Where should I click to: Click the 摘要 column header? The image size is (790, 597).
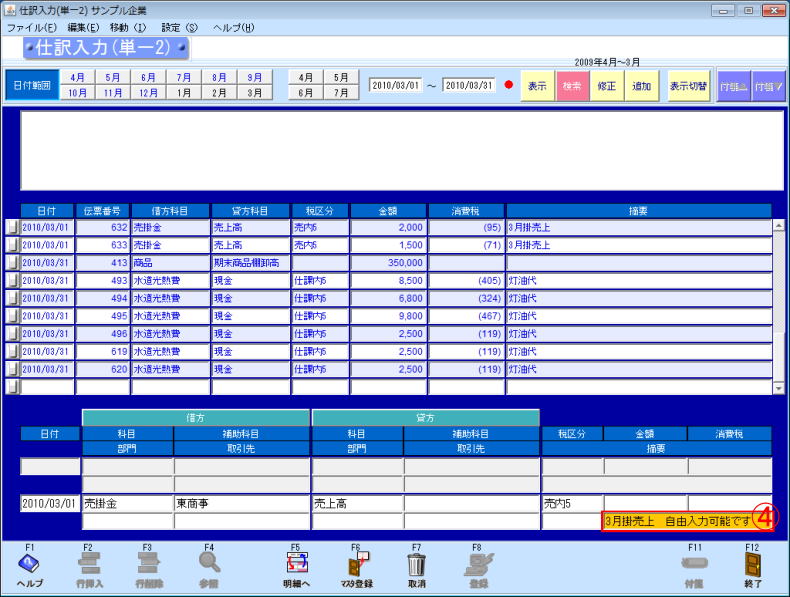coord(638,211)
